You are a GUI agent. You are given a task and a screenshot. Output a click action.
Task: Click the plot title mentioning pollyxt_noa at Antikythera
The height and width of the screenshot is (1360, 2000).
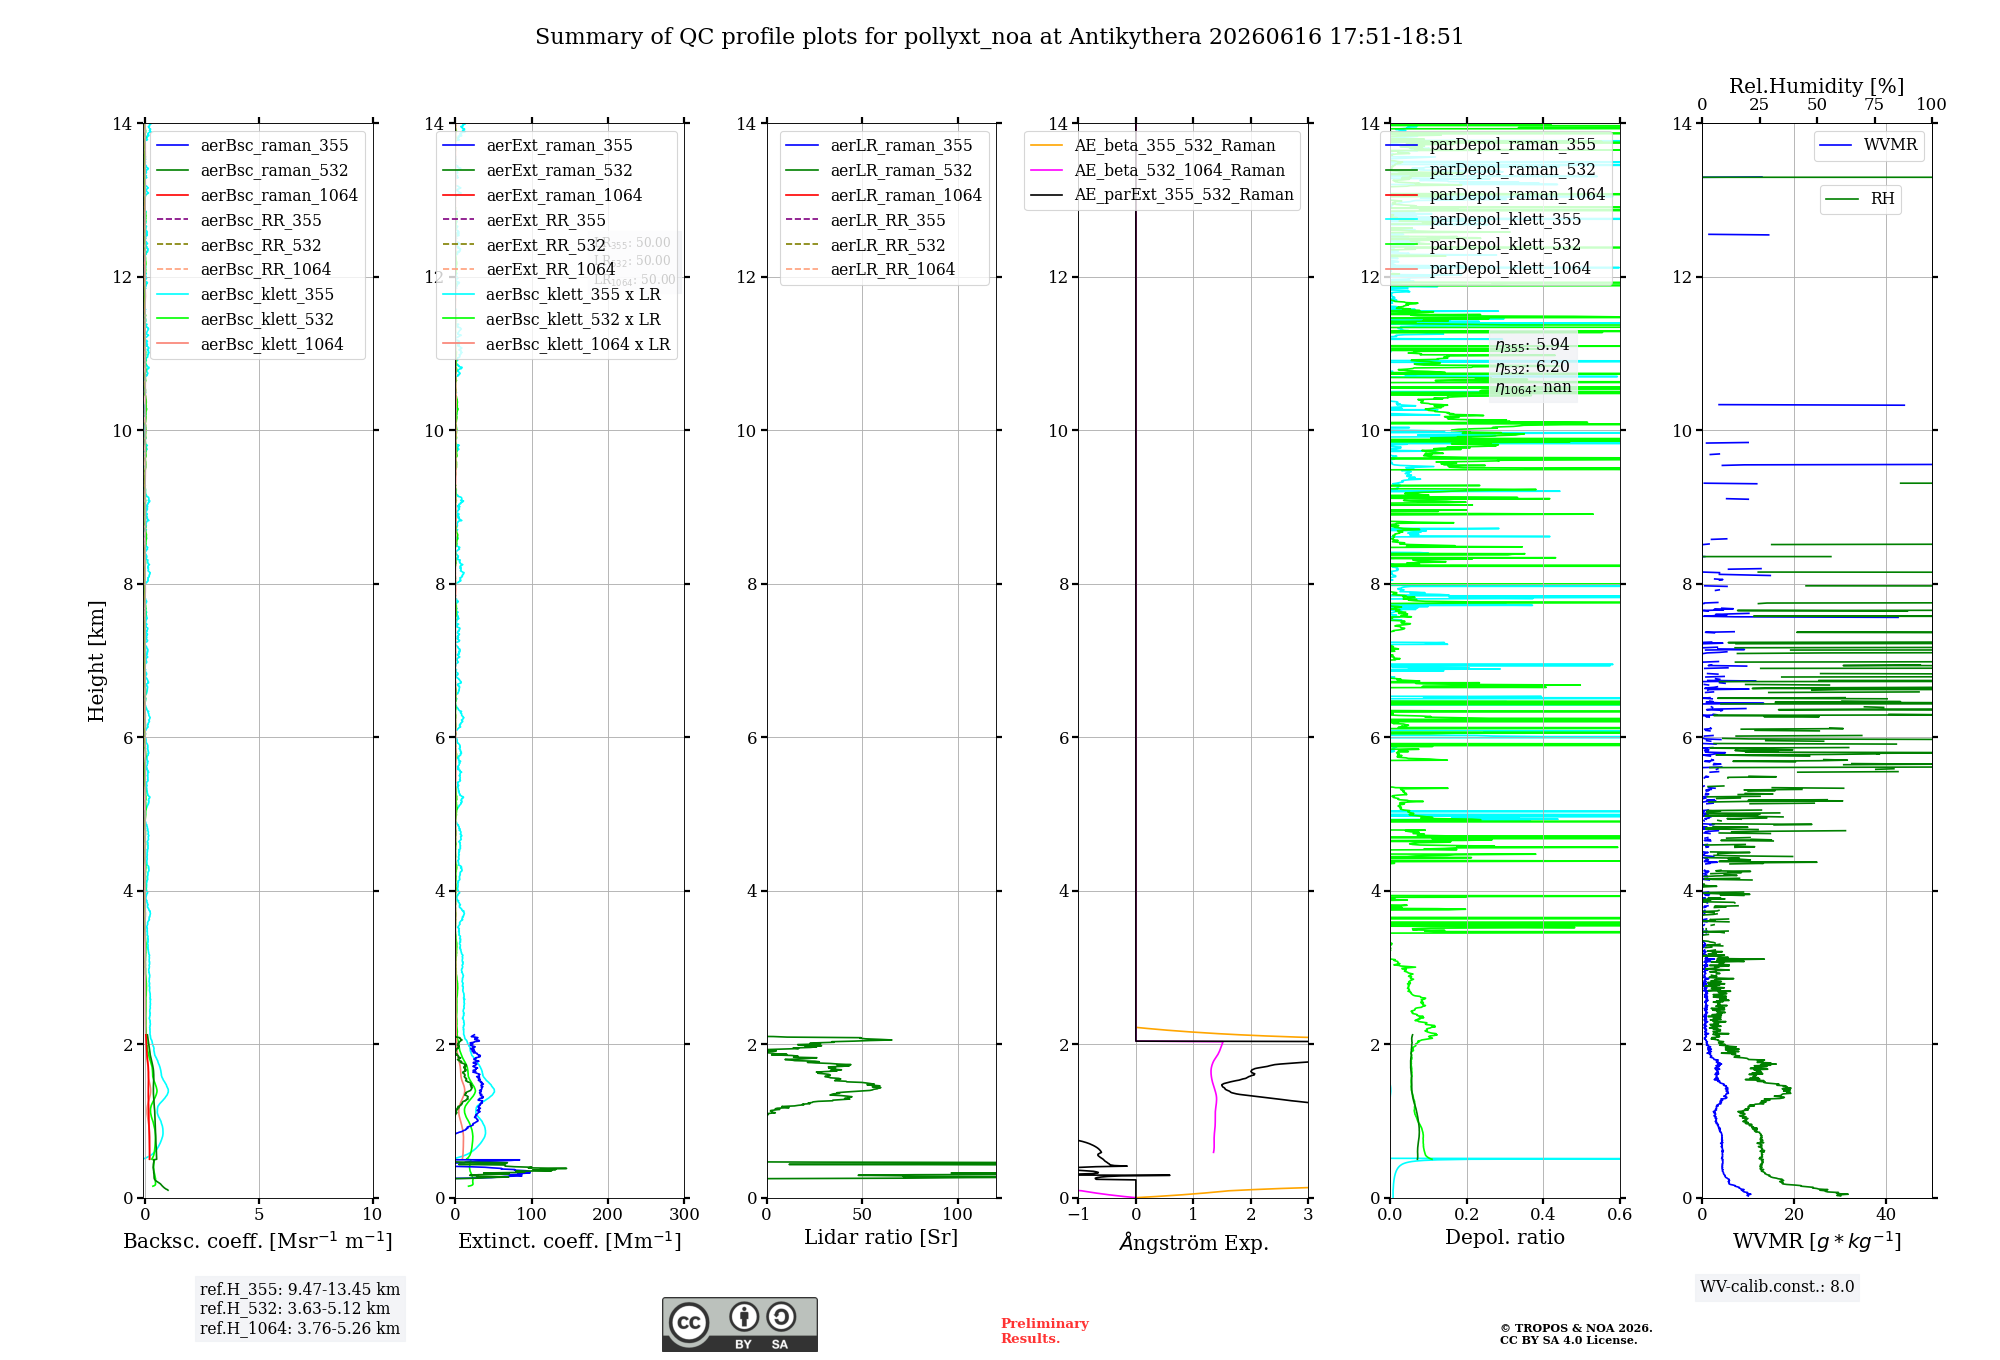(999, 37)
